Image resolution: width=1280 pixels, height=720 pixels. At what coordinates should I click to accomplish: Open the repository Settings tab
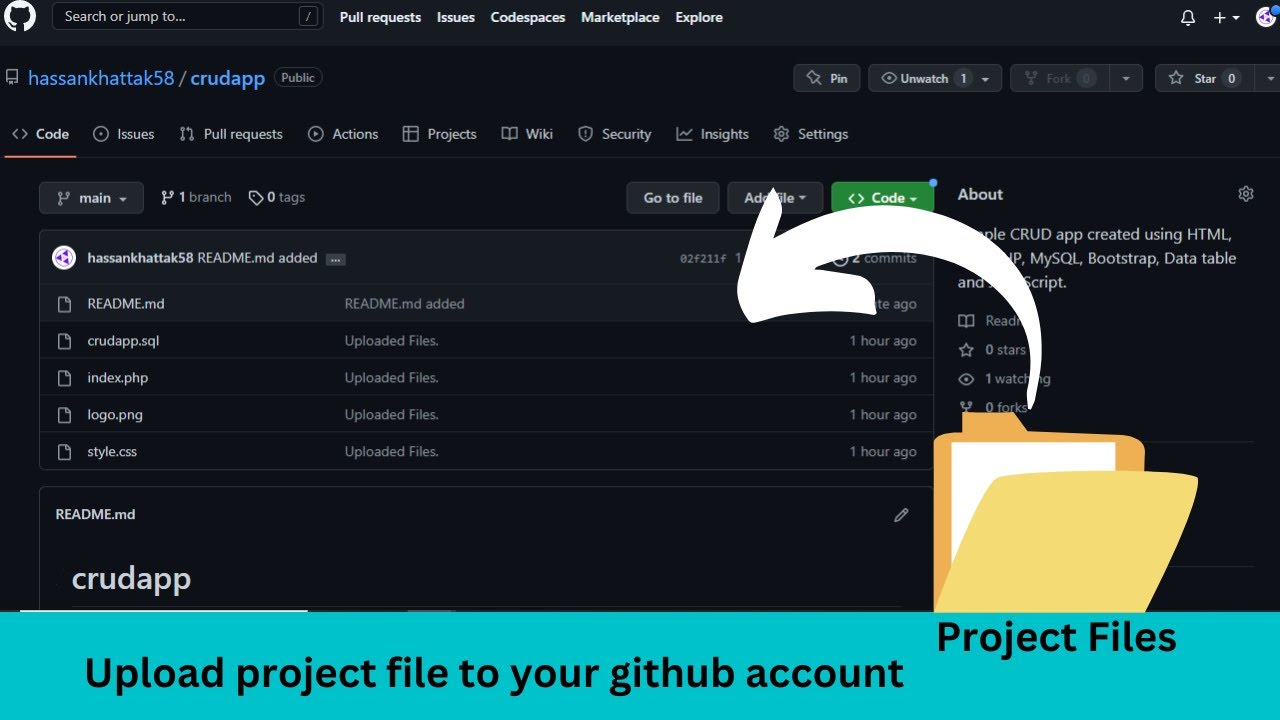(x=810, y=134)
